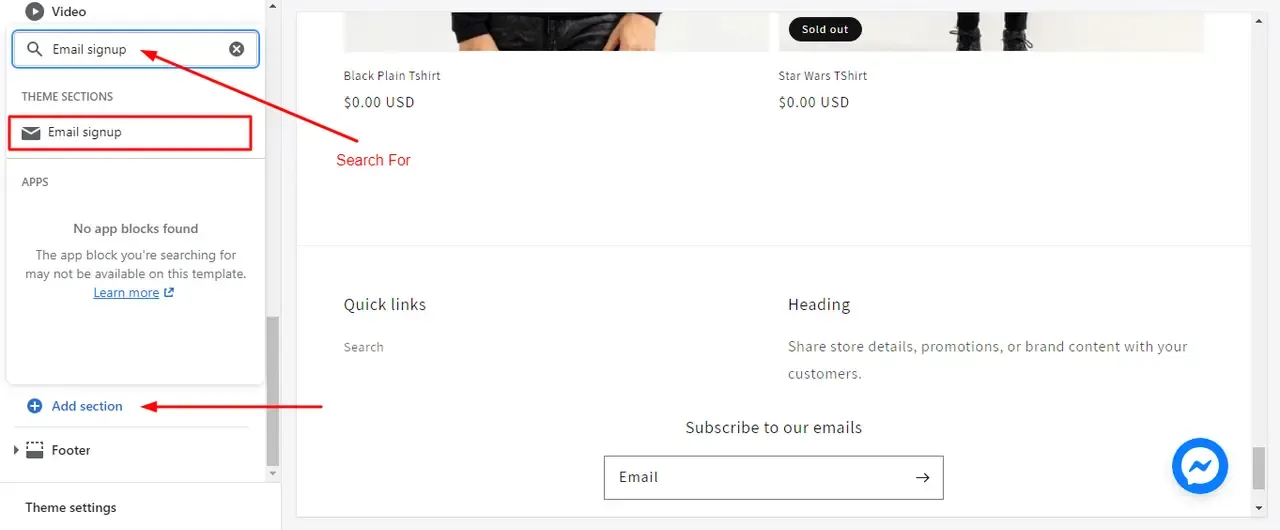Select Email signup theme section

coord(130,133)
